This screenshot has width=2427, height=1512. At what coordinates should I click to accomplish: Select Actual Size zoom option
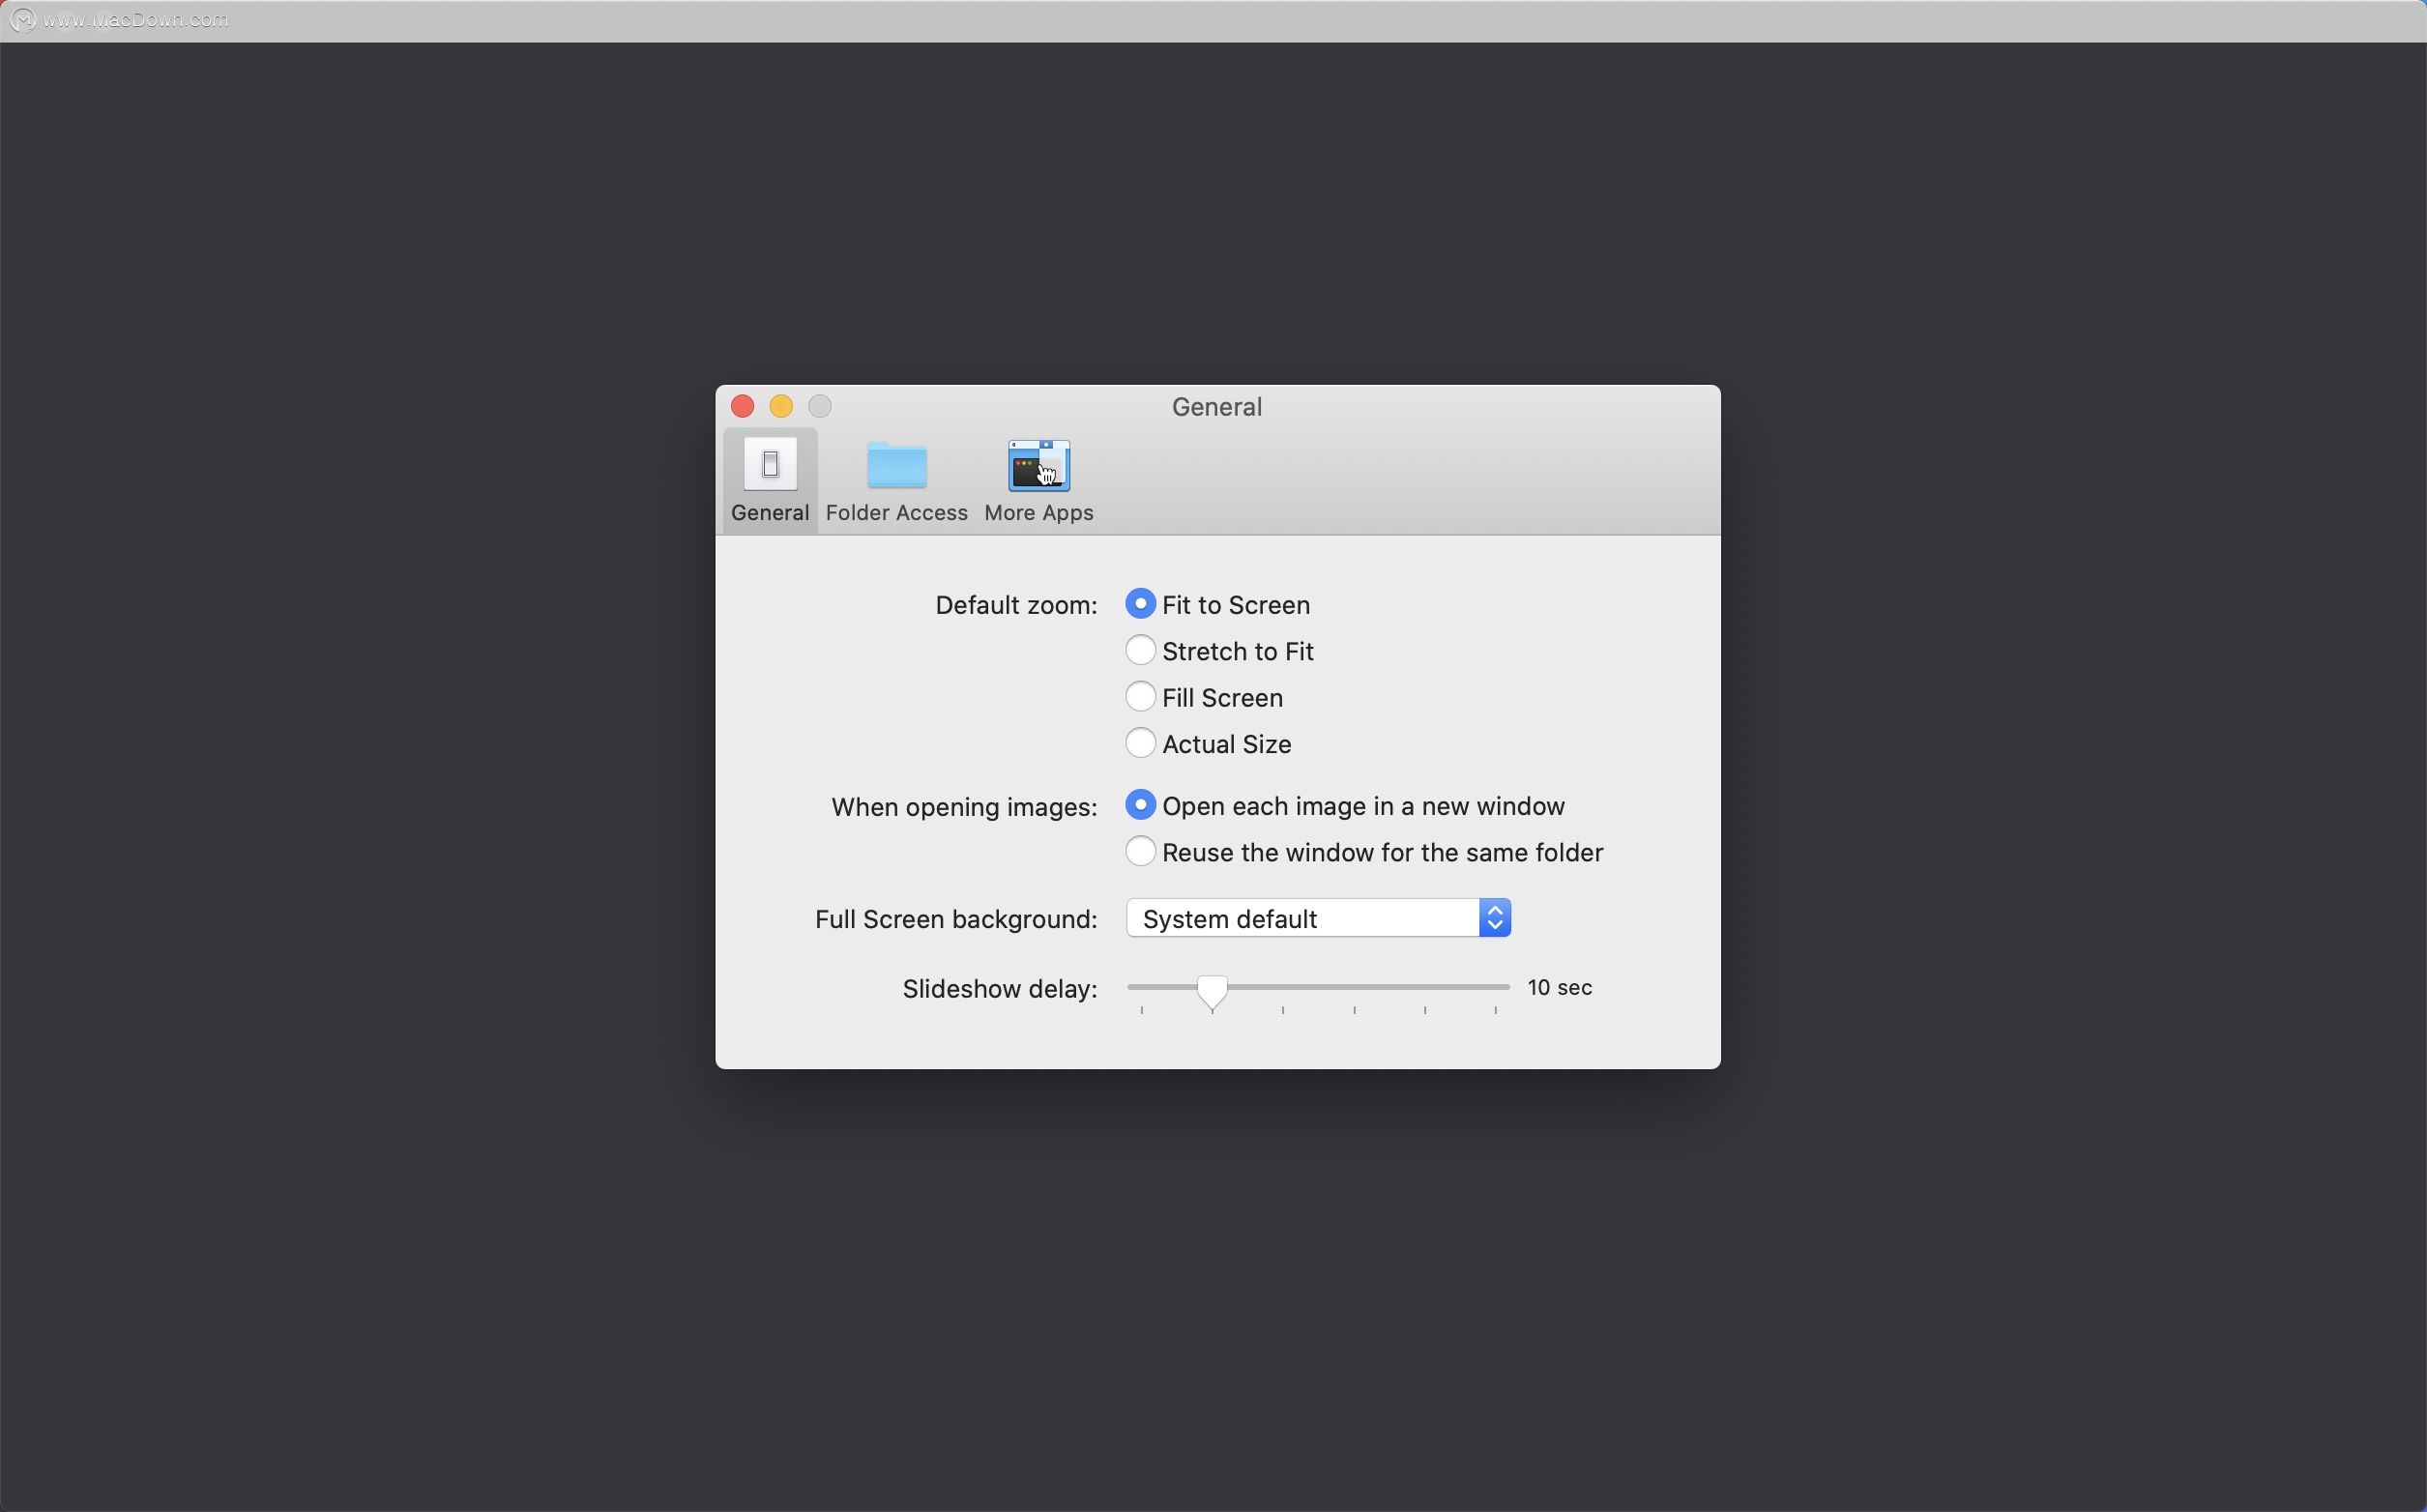coord(1140,743)
